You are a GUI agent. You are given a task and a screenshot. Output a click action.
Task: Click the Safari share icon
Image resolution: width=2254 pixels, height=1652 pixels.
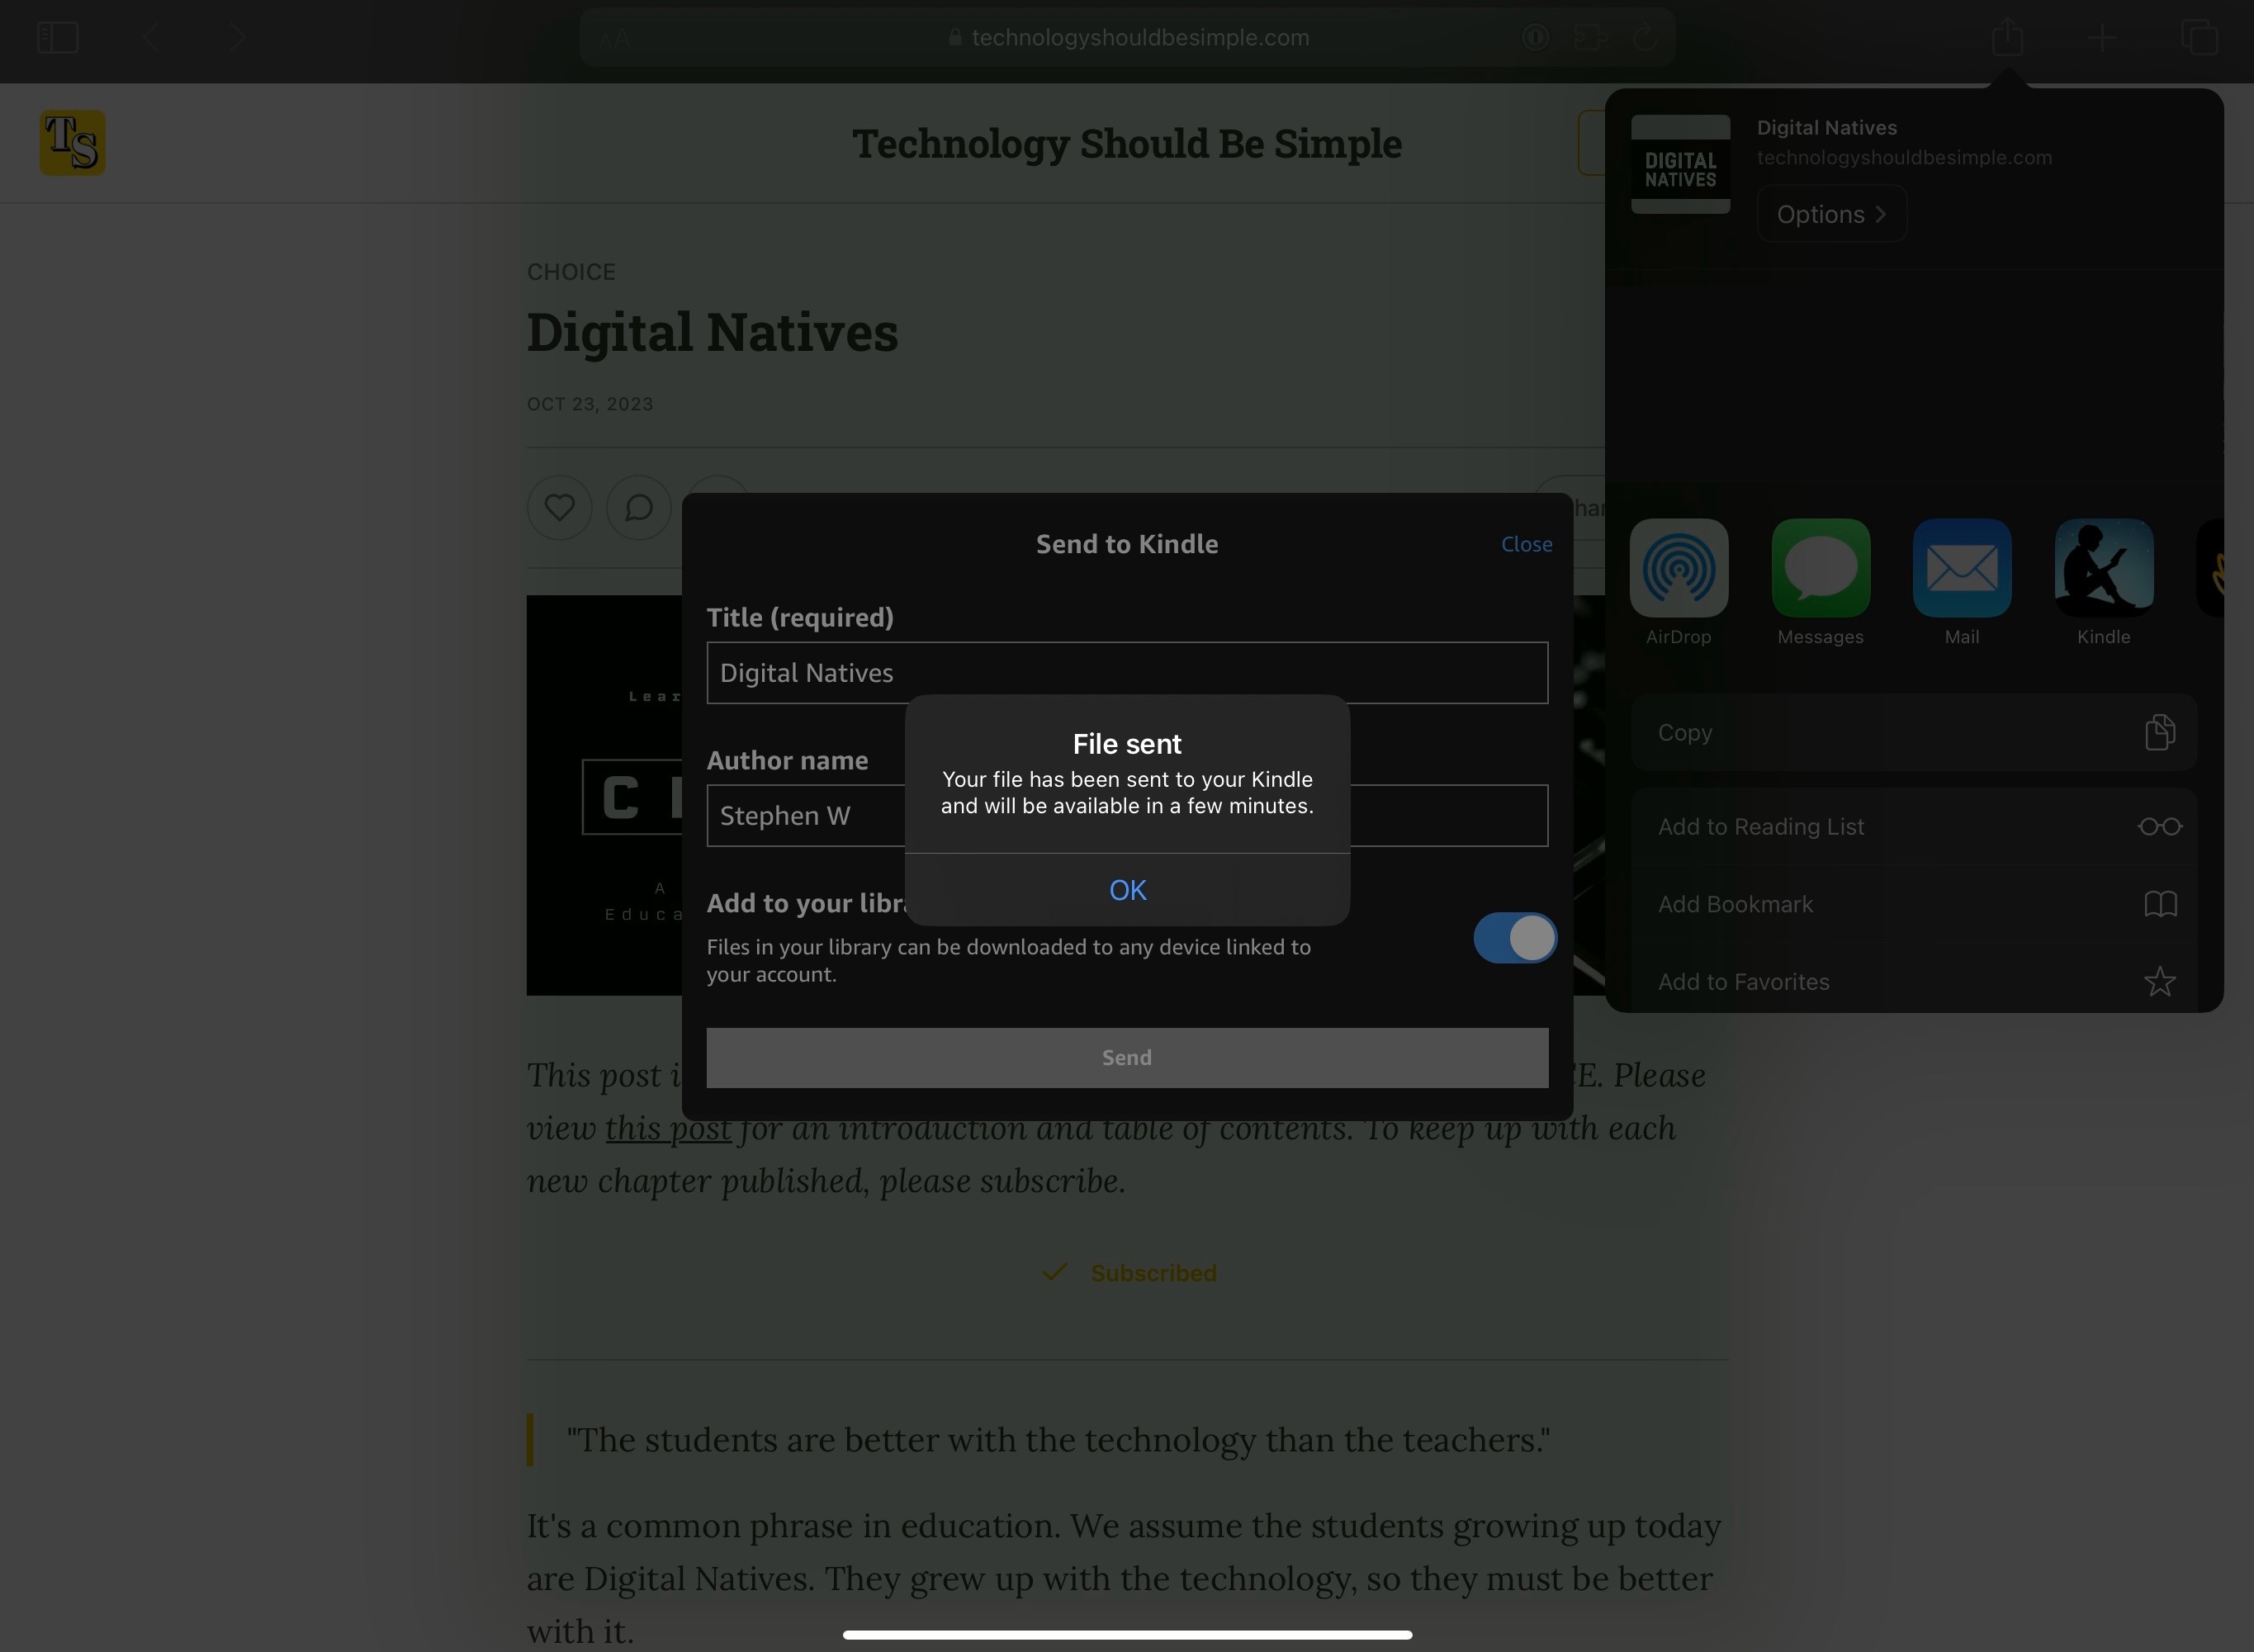[2007, 38]
